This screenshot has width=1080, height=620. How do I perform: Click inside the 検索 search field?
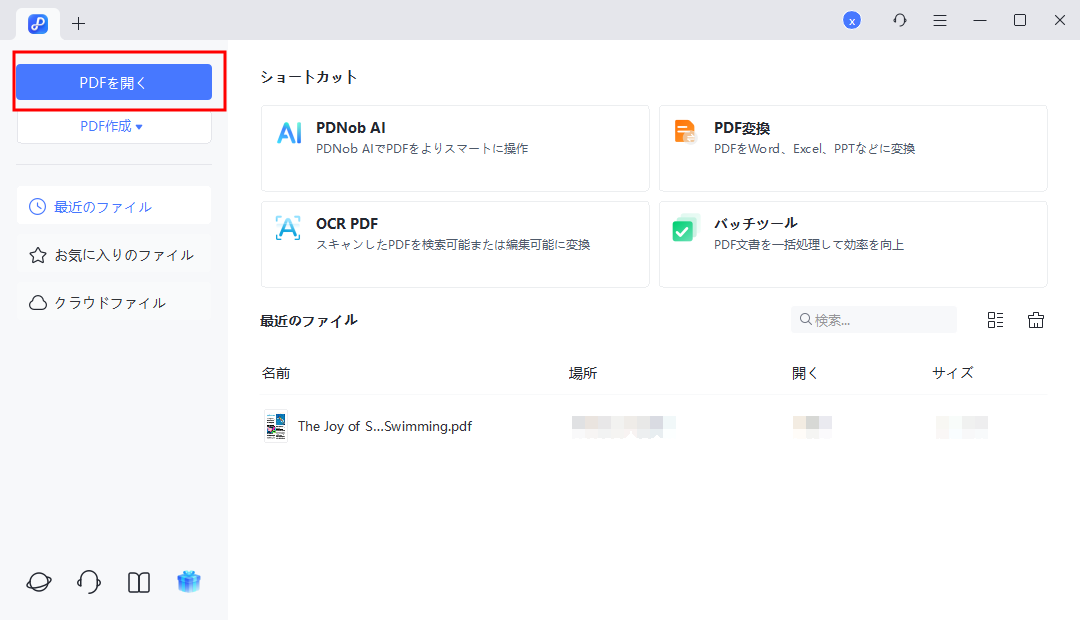(x=873, y=319)
